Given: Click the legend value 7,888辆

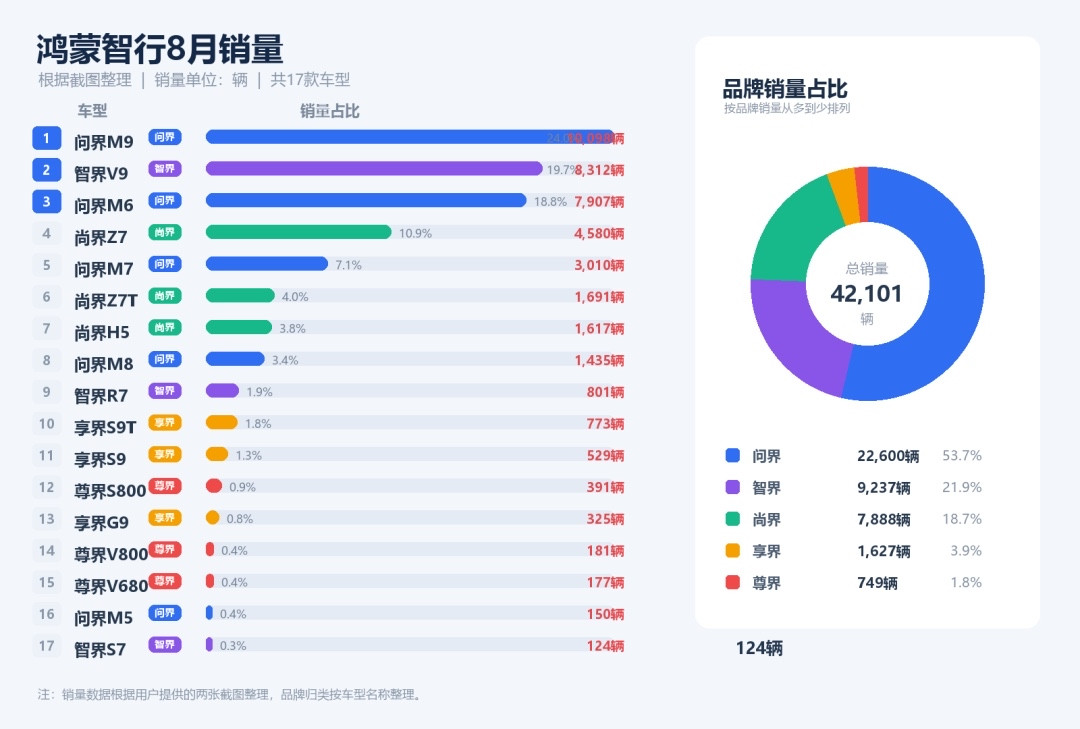Looking at the screenshot, I should tap(884, 520).
